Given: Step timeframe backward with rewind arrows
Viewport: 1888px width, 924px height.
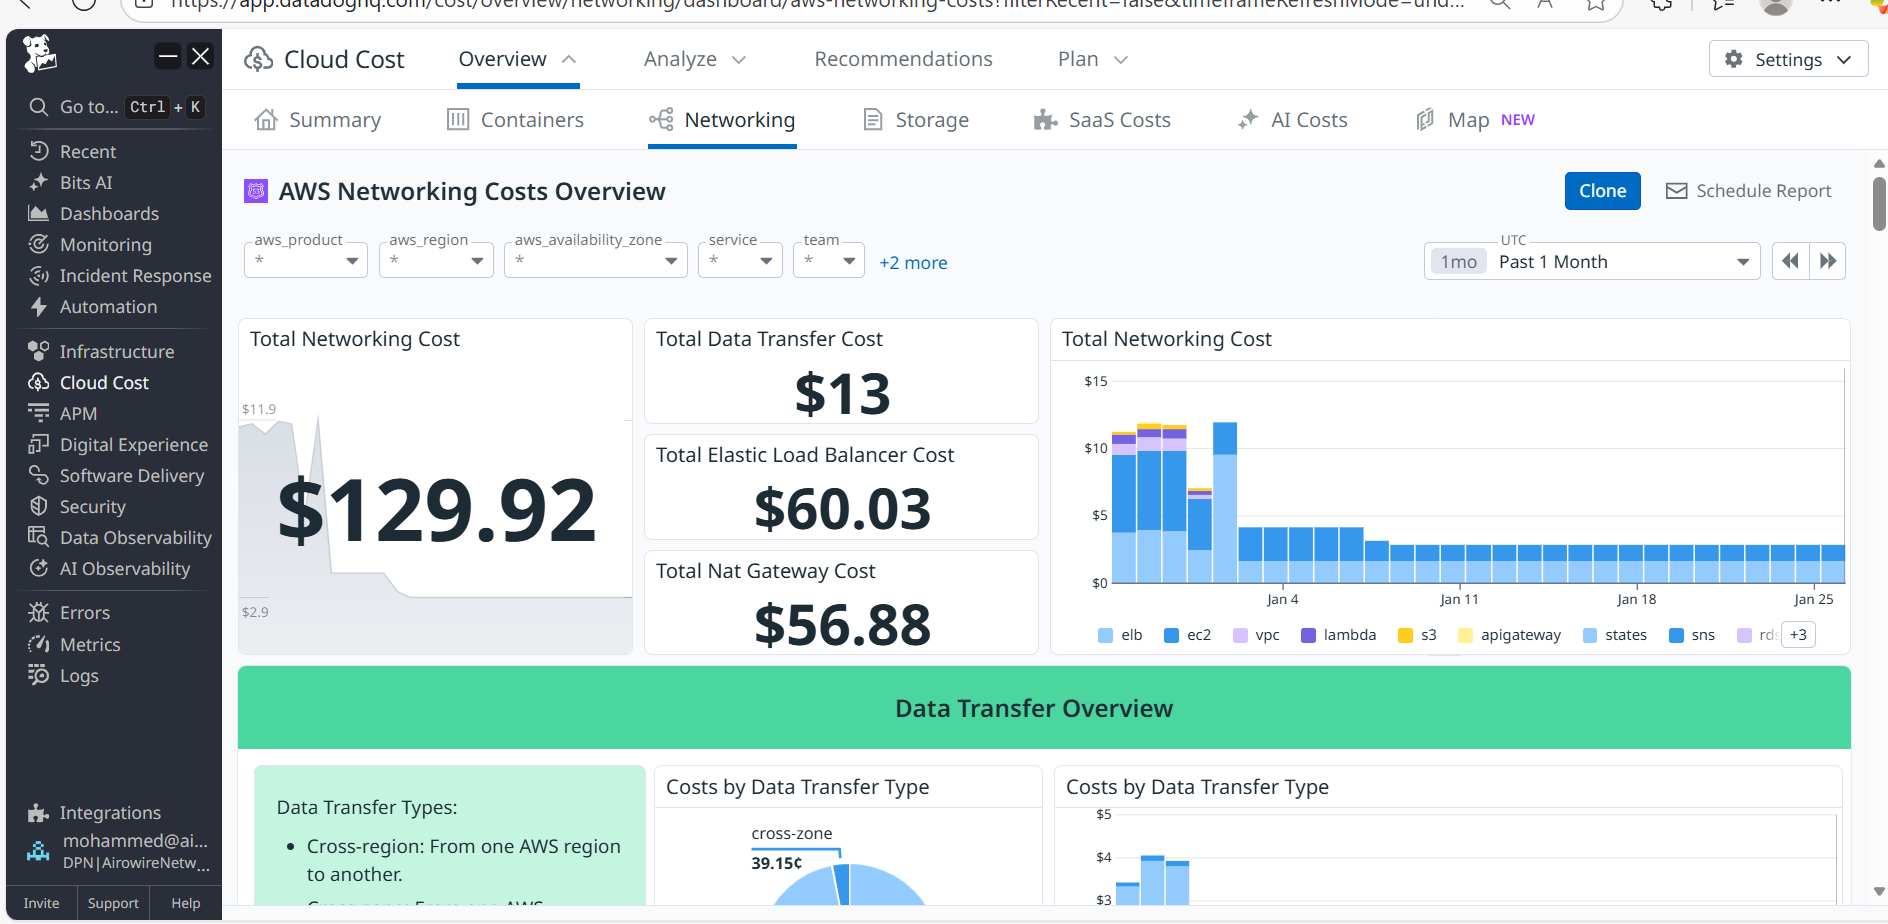Looking at the screenshot, I should 1790,261.
